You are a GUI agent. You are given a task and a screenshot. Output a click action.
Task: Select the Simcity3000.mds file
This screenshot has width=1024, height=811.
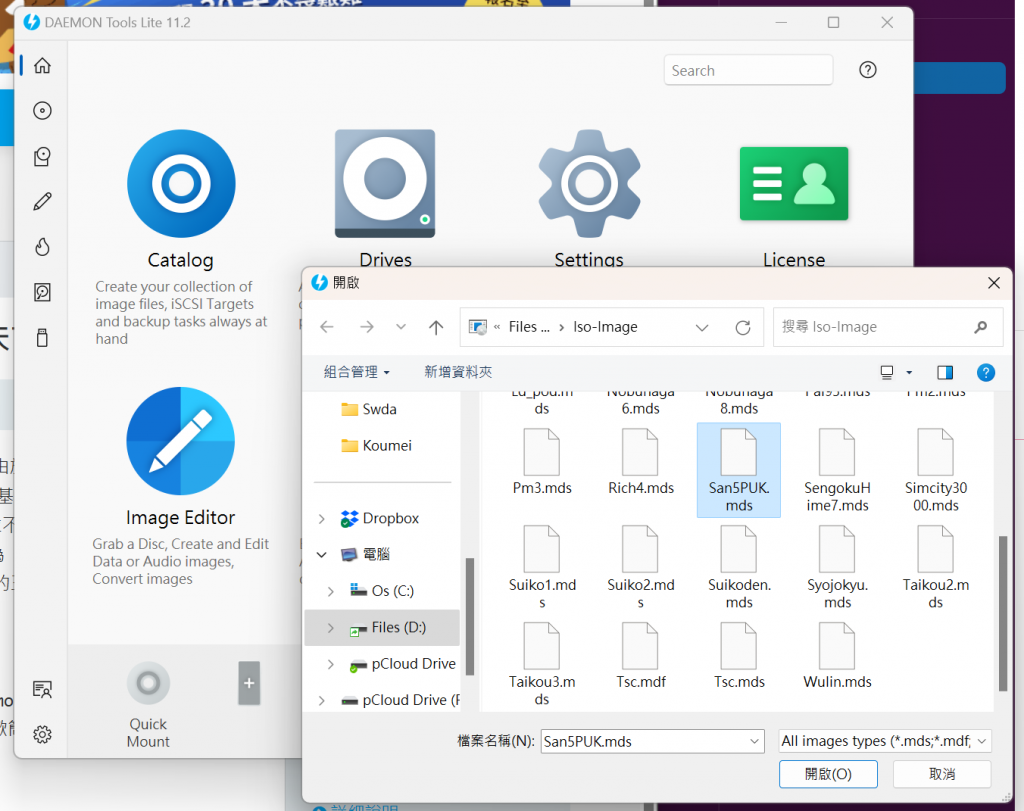(x=936, y=470)
